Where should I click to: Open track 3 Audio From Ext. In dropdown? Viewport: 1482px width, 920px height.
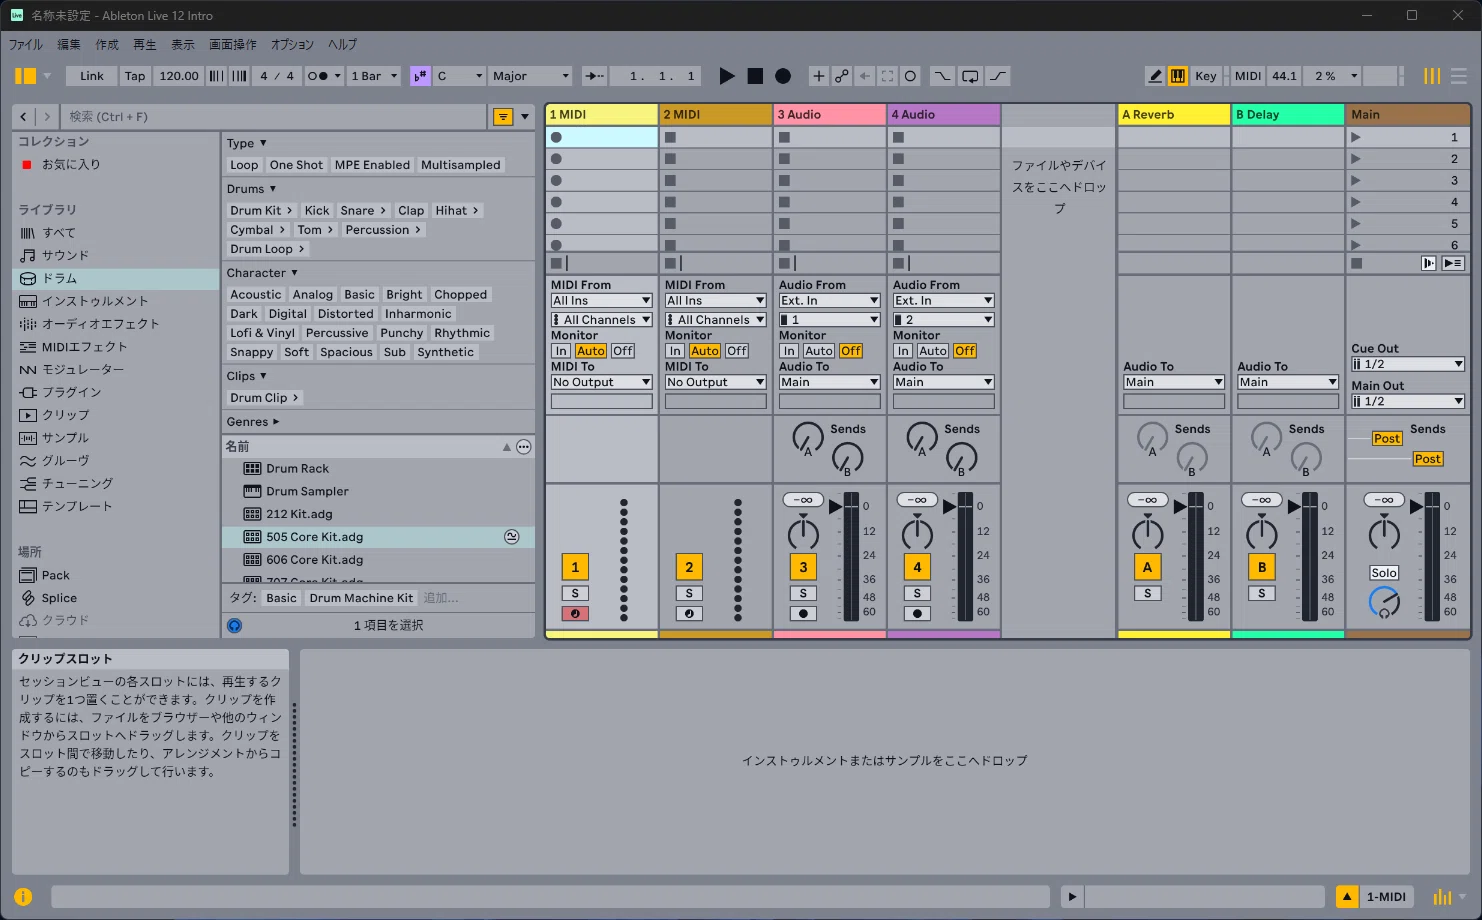[x=829, y=301]
